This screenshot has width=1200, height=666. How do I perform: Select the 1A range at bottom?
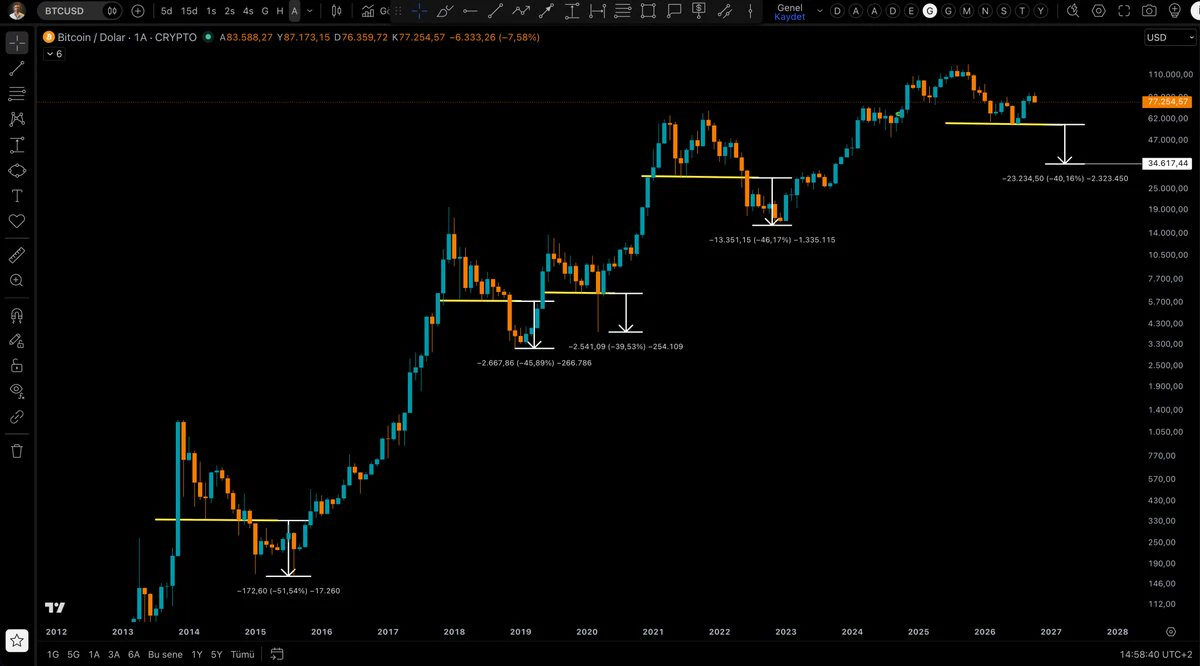click(x=95, y=654)
